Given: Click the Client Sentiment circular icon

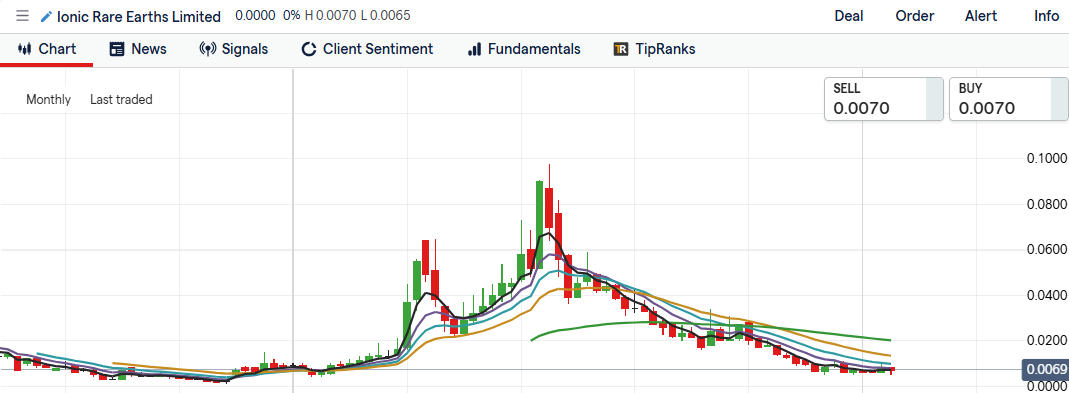Looking at the screenshot, I should (309, 49).
